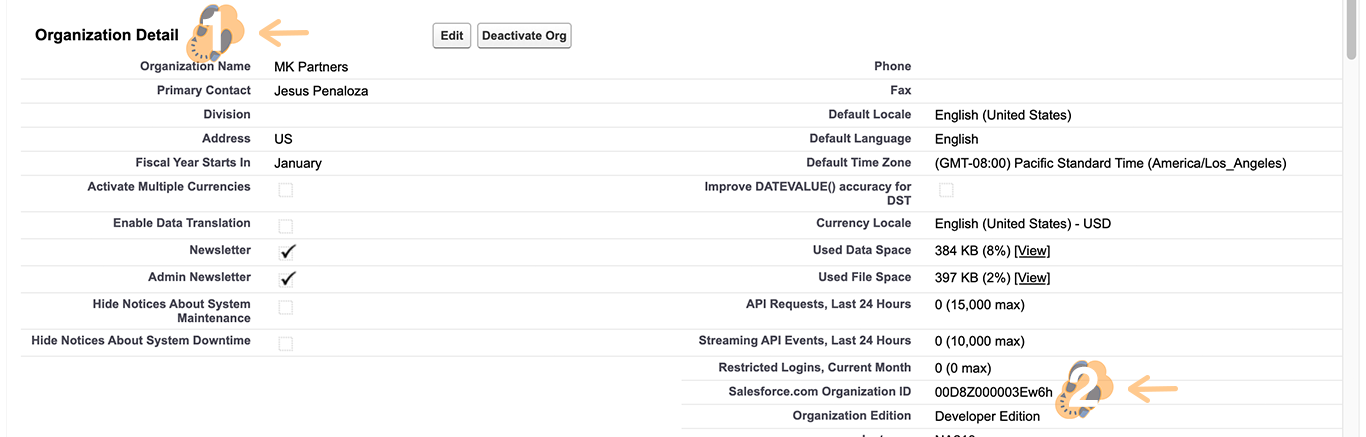Open the View link for Used File Space
Screen dimensions: 1366x437
[x=1032, y=278]
